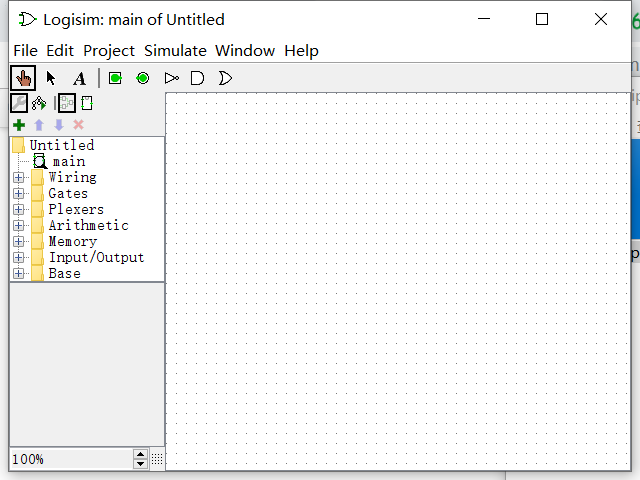Select the NOT gate tool
The width and height of the screenshot is (640, 480).
click(x=171, y=78)
